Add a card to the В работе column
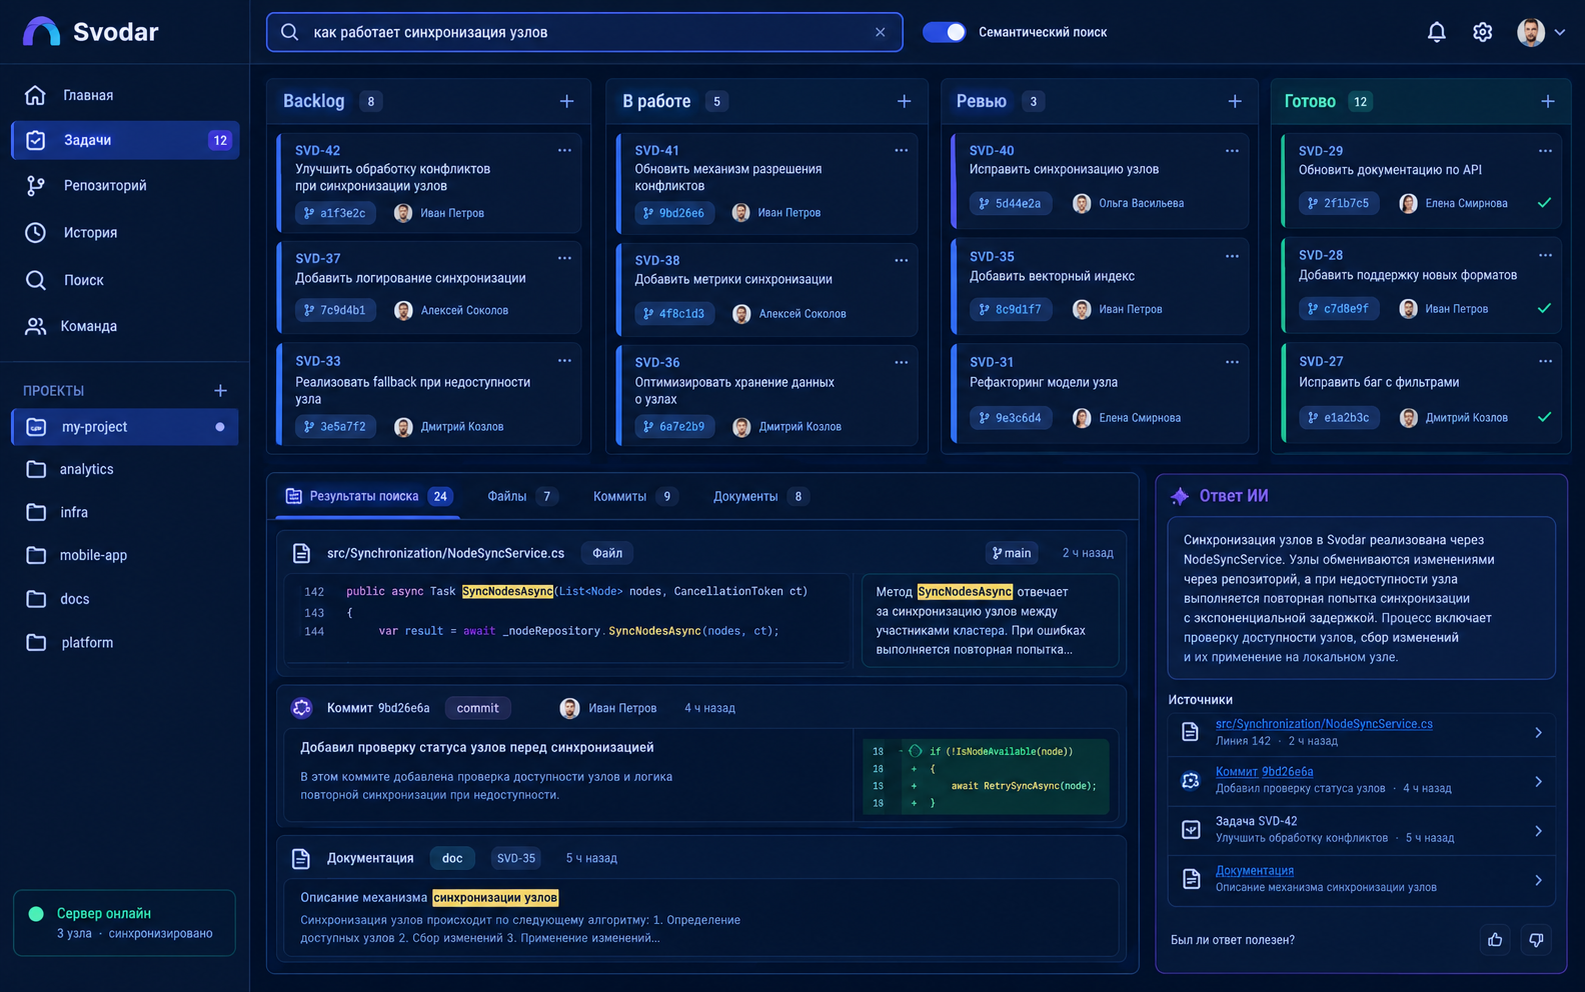This screenshot has height=992, width=1585. pos(904,101)
